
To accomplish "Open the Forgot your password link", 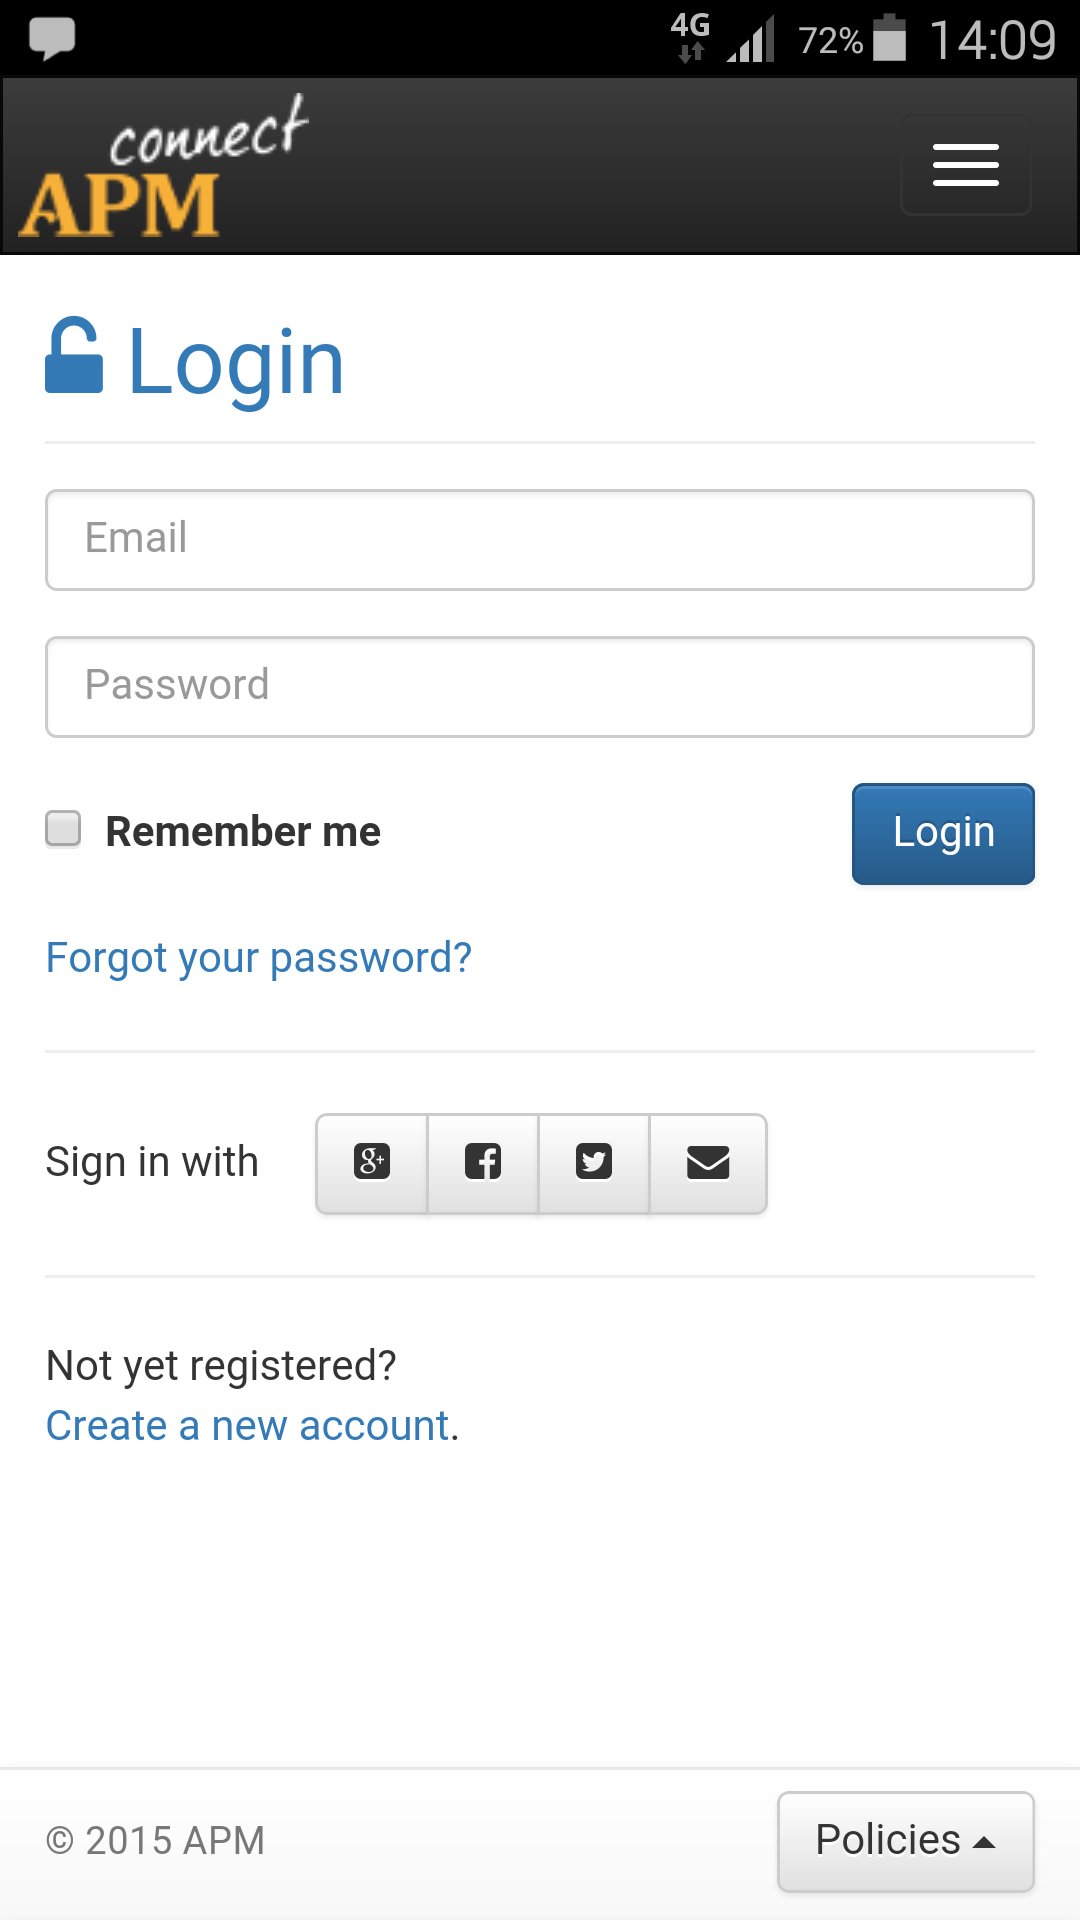I will (x=258, y=957).
